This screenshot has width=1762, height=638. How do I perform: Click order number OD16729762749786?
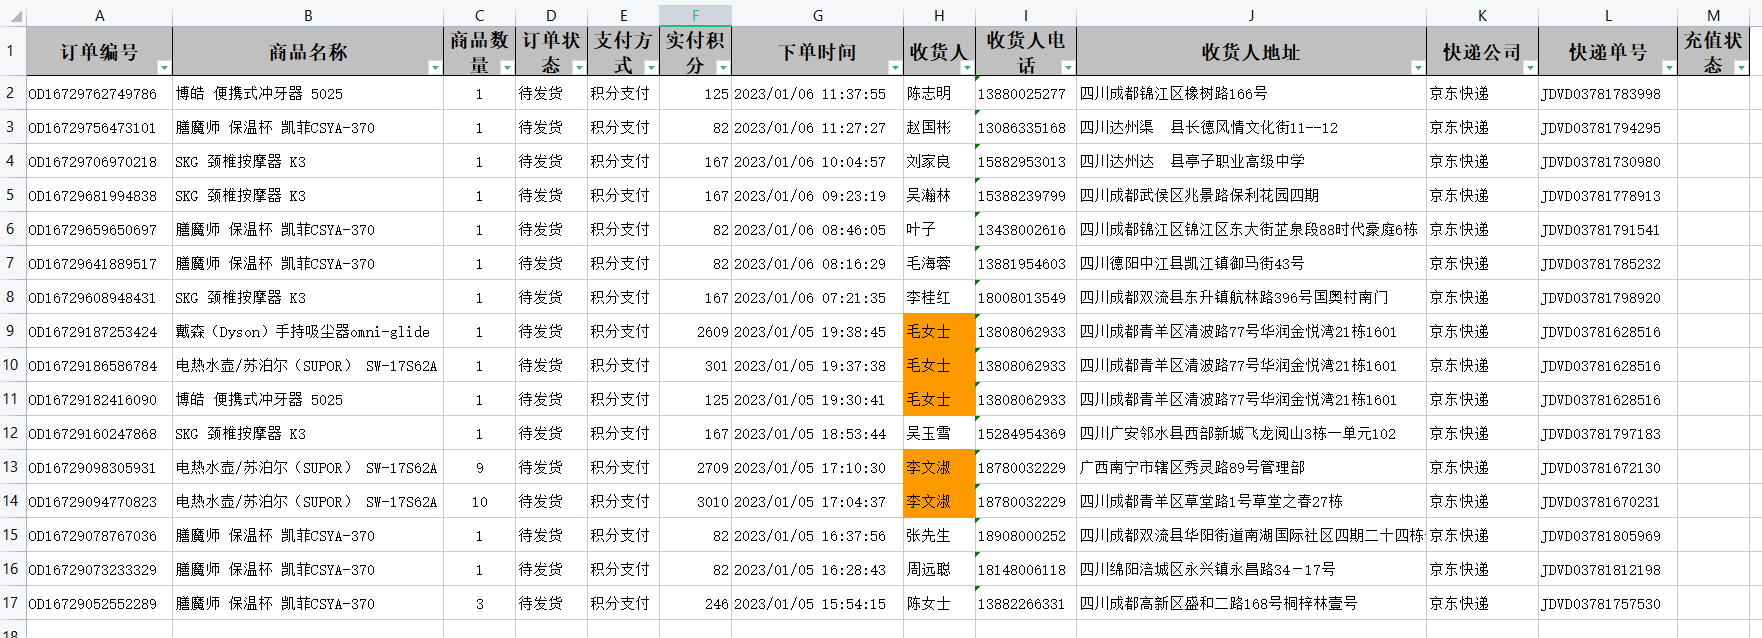93,94
